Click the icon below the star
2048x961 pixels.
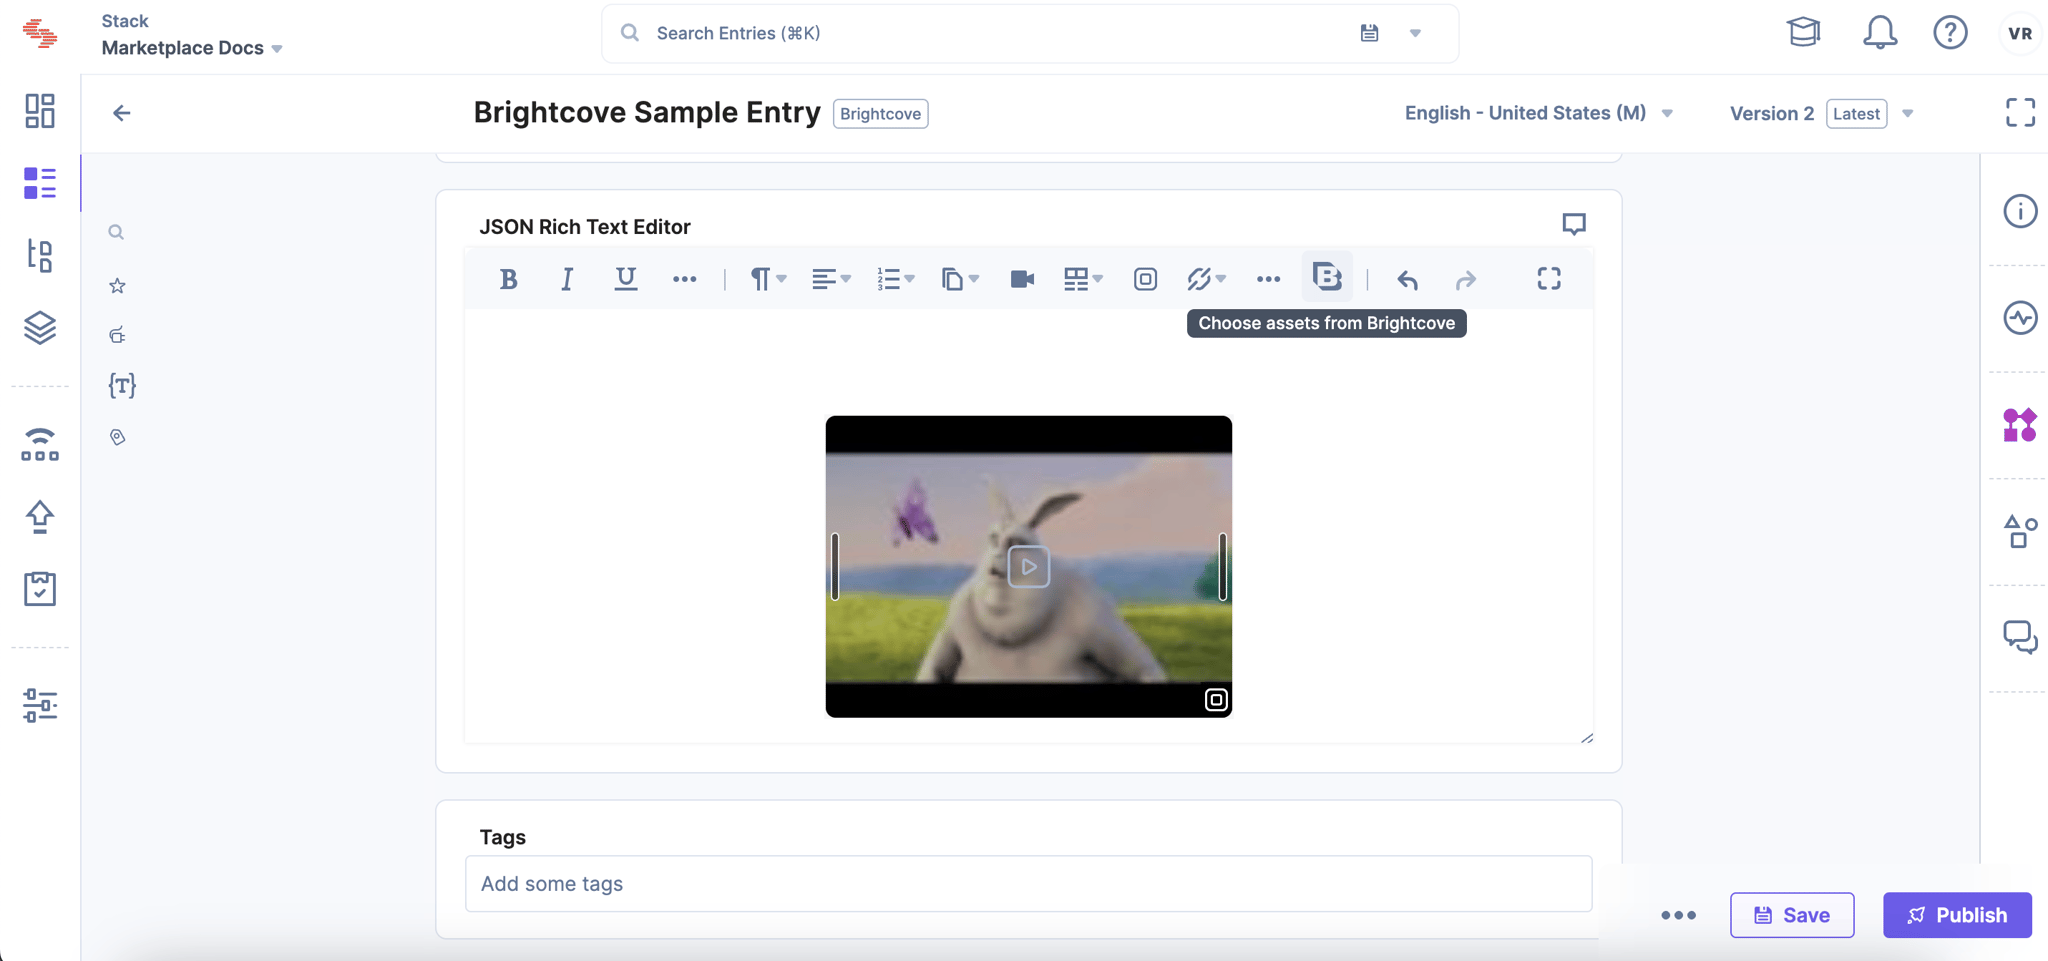pos(117,335)
